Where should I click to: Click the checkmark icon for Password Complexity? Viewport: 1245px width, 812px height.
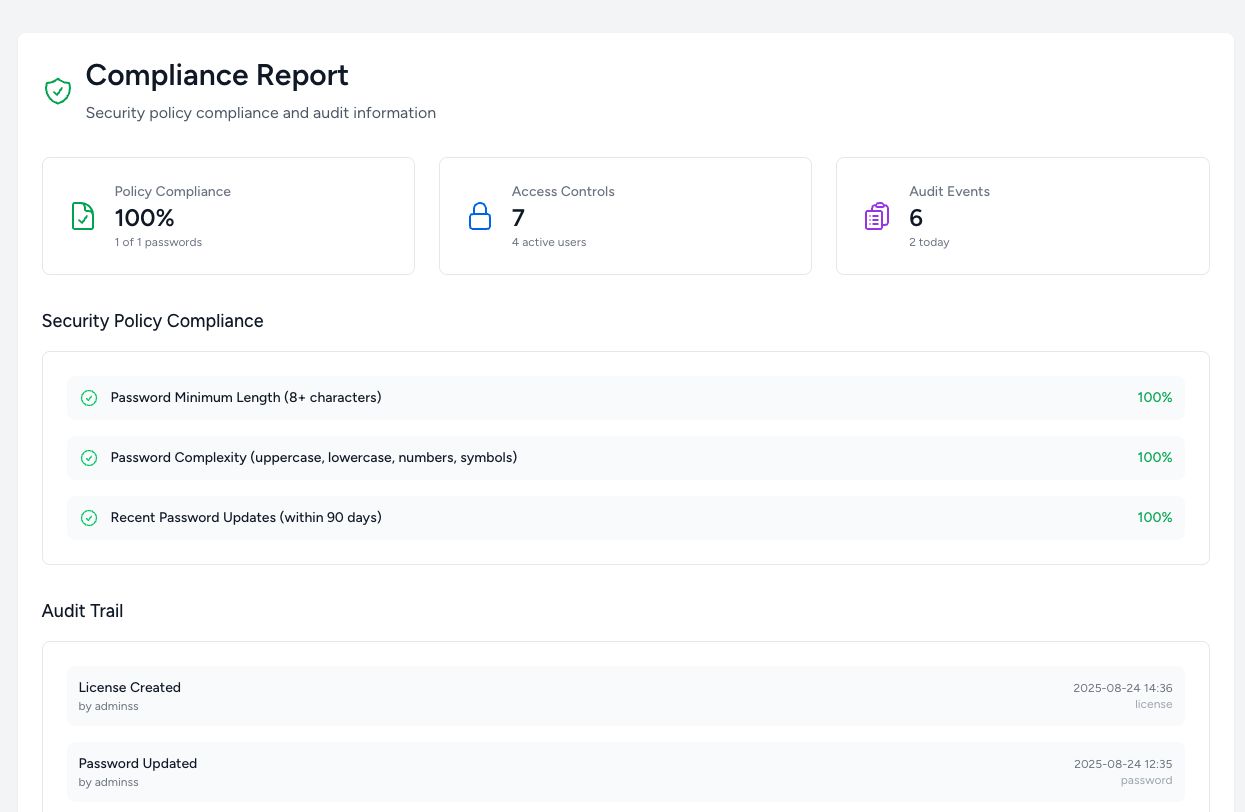pyautogui.click(x=89, y=458)
